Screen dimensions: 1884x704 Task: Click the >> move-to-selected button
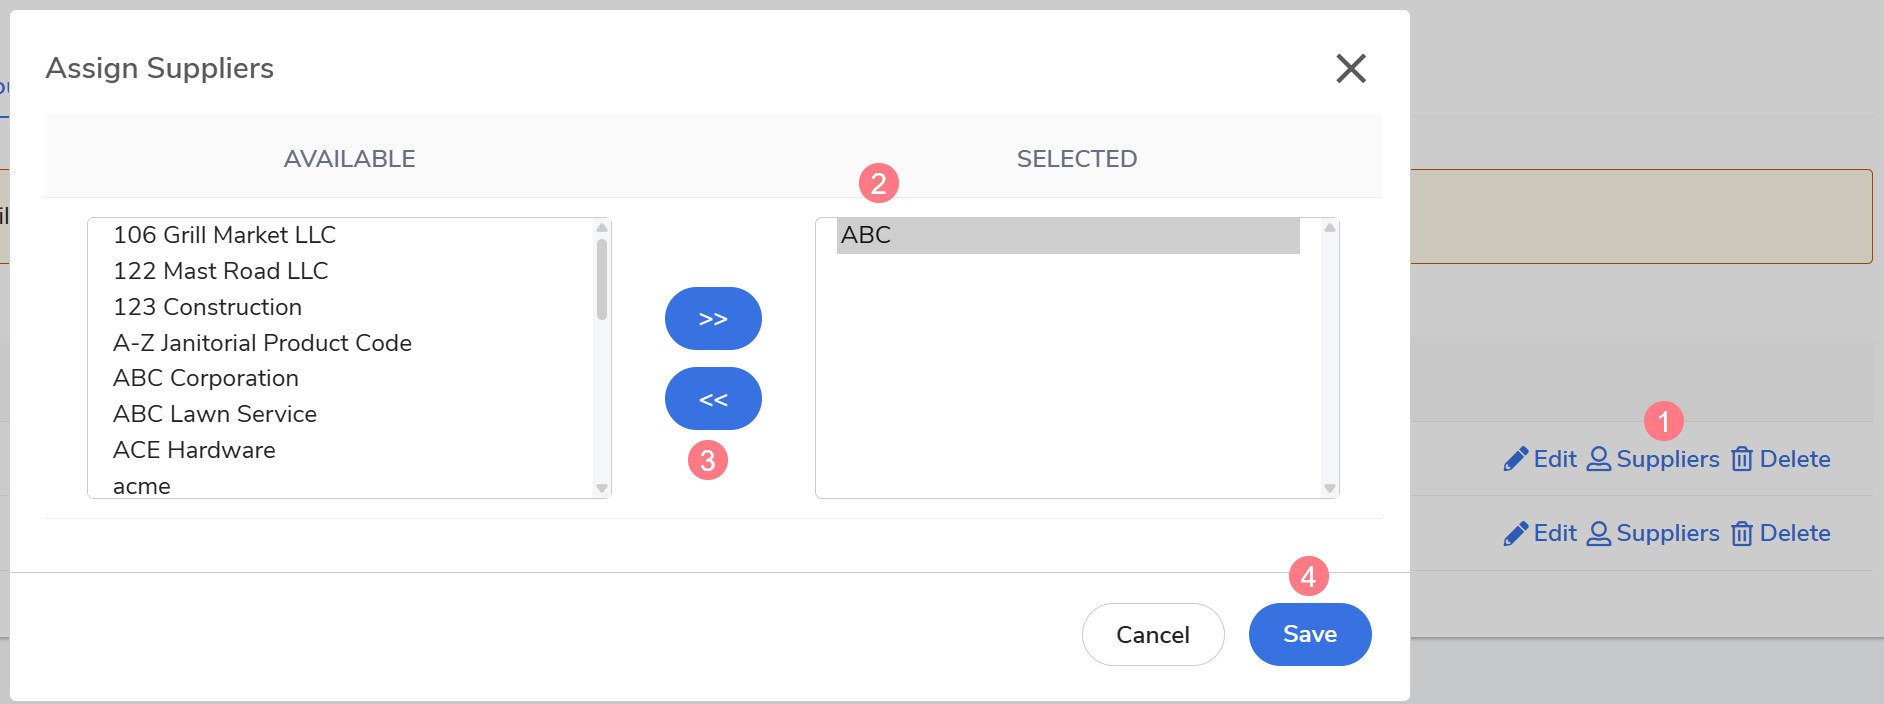coord(713,318)
